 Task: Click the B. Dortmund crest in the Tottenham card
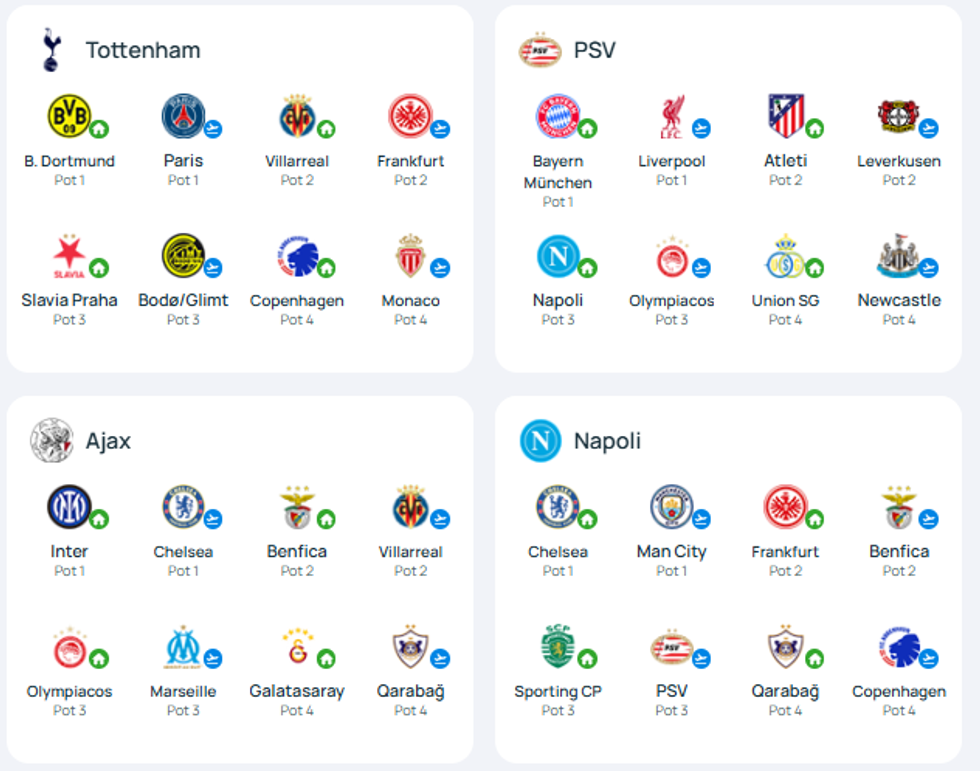point(69,116)
